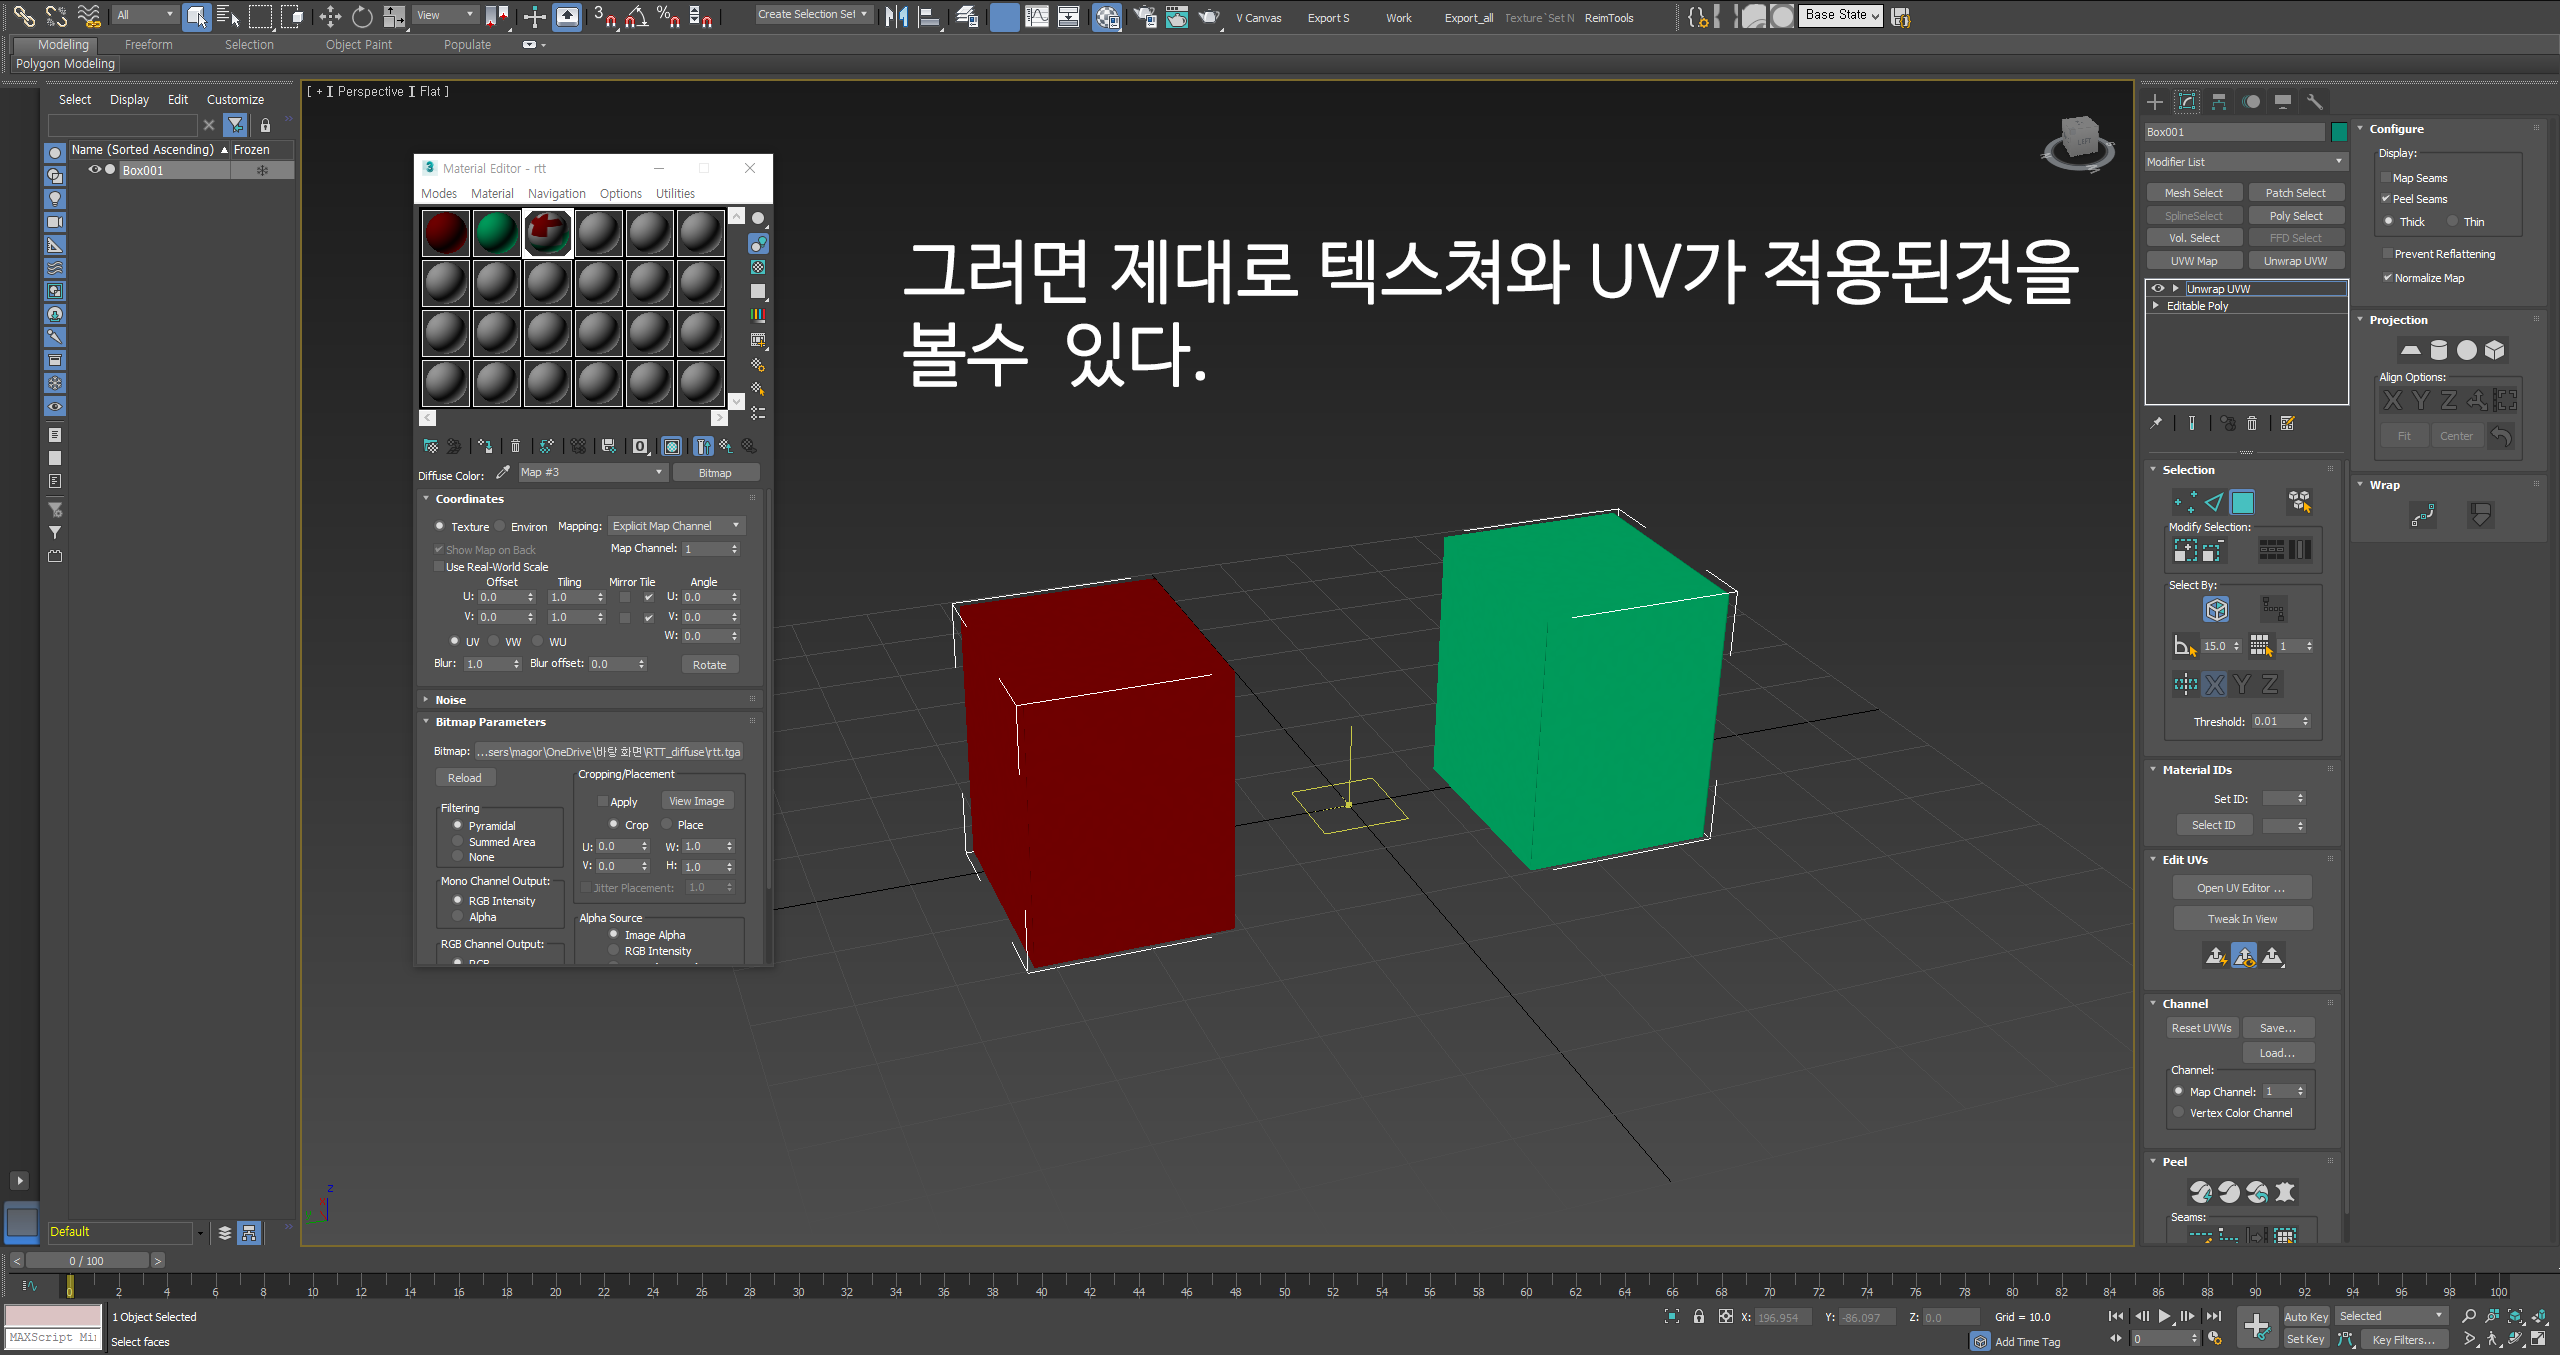Screen dimensions: 2560x1355
Task: Click the Select and Rotate tool
Action: pos(362,16)
